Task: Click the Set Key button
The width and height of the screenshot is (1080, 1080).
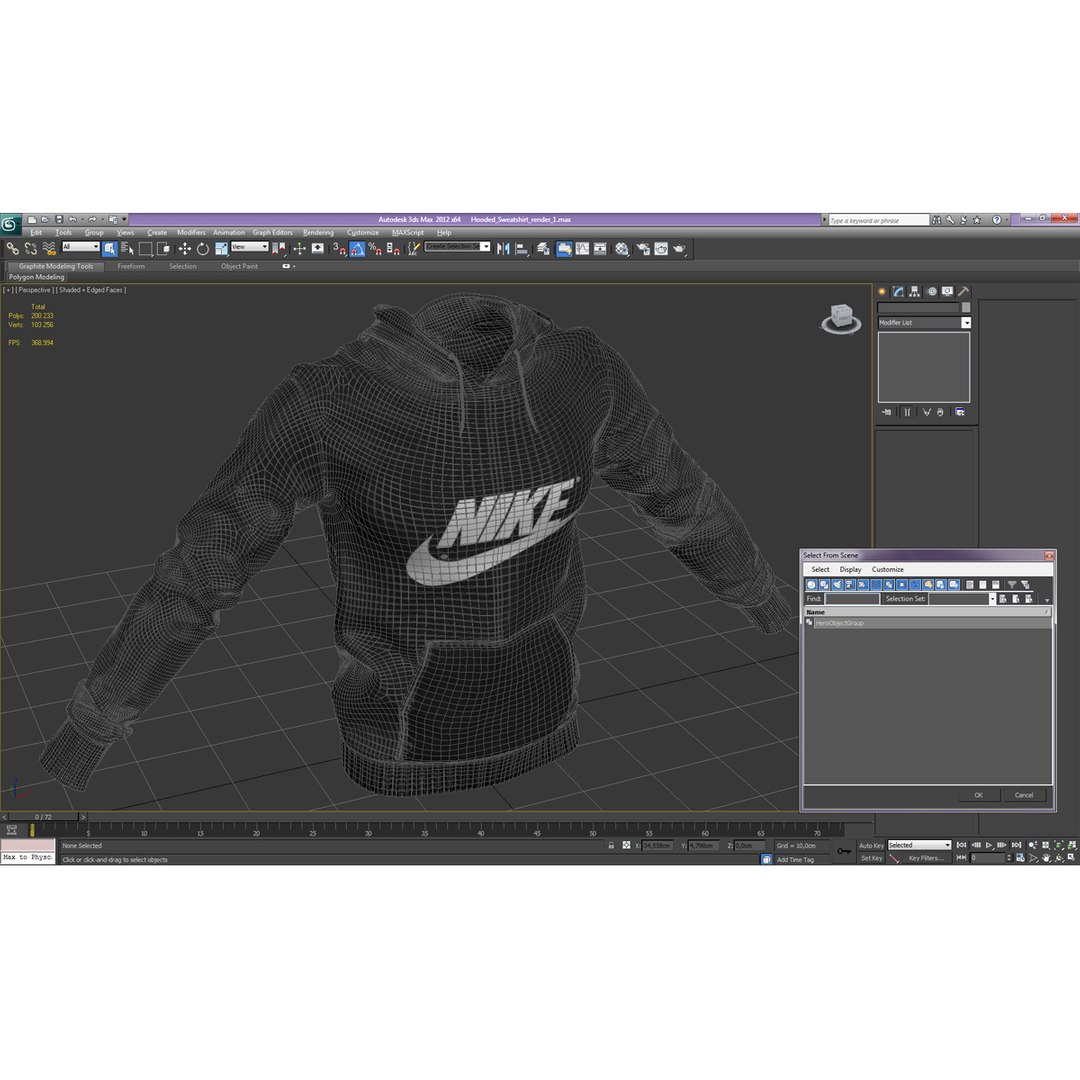Action: point(871,858)
